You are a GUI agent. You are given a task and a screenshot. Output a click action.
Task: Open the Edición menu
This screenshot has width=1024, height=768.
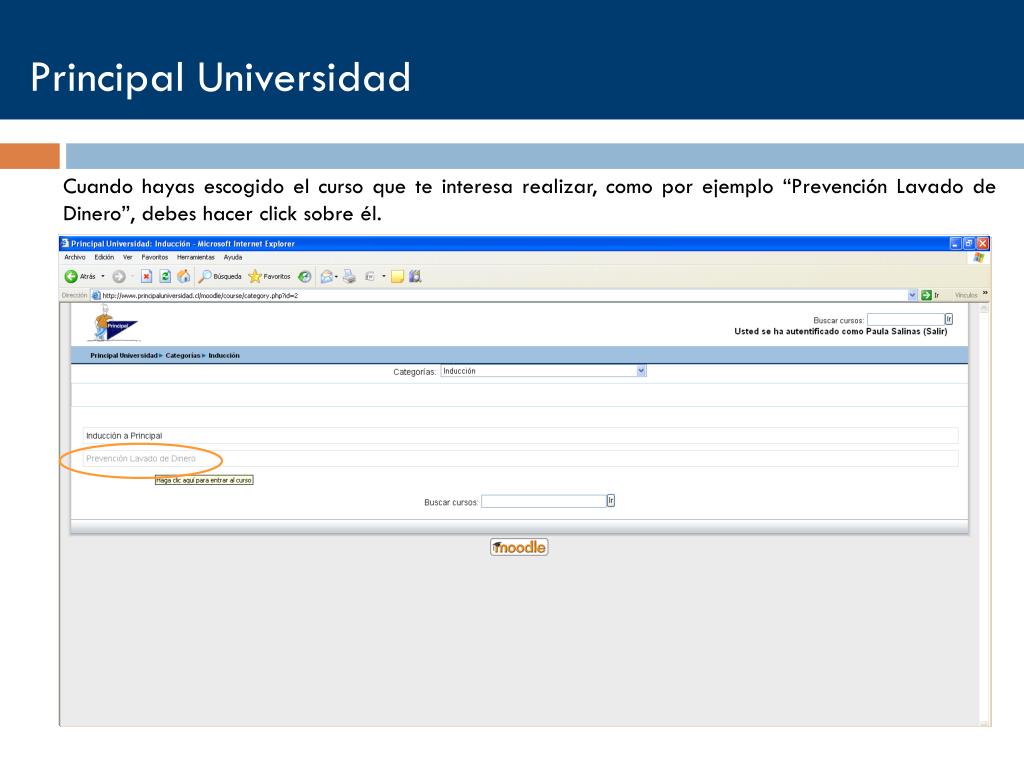tap(104, 257)
